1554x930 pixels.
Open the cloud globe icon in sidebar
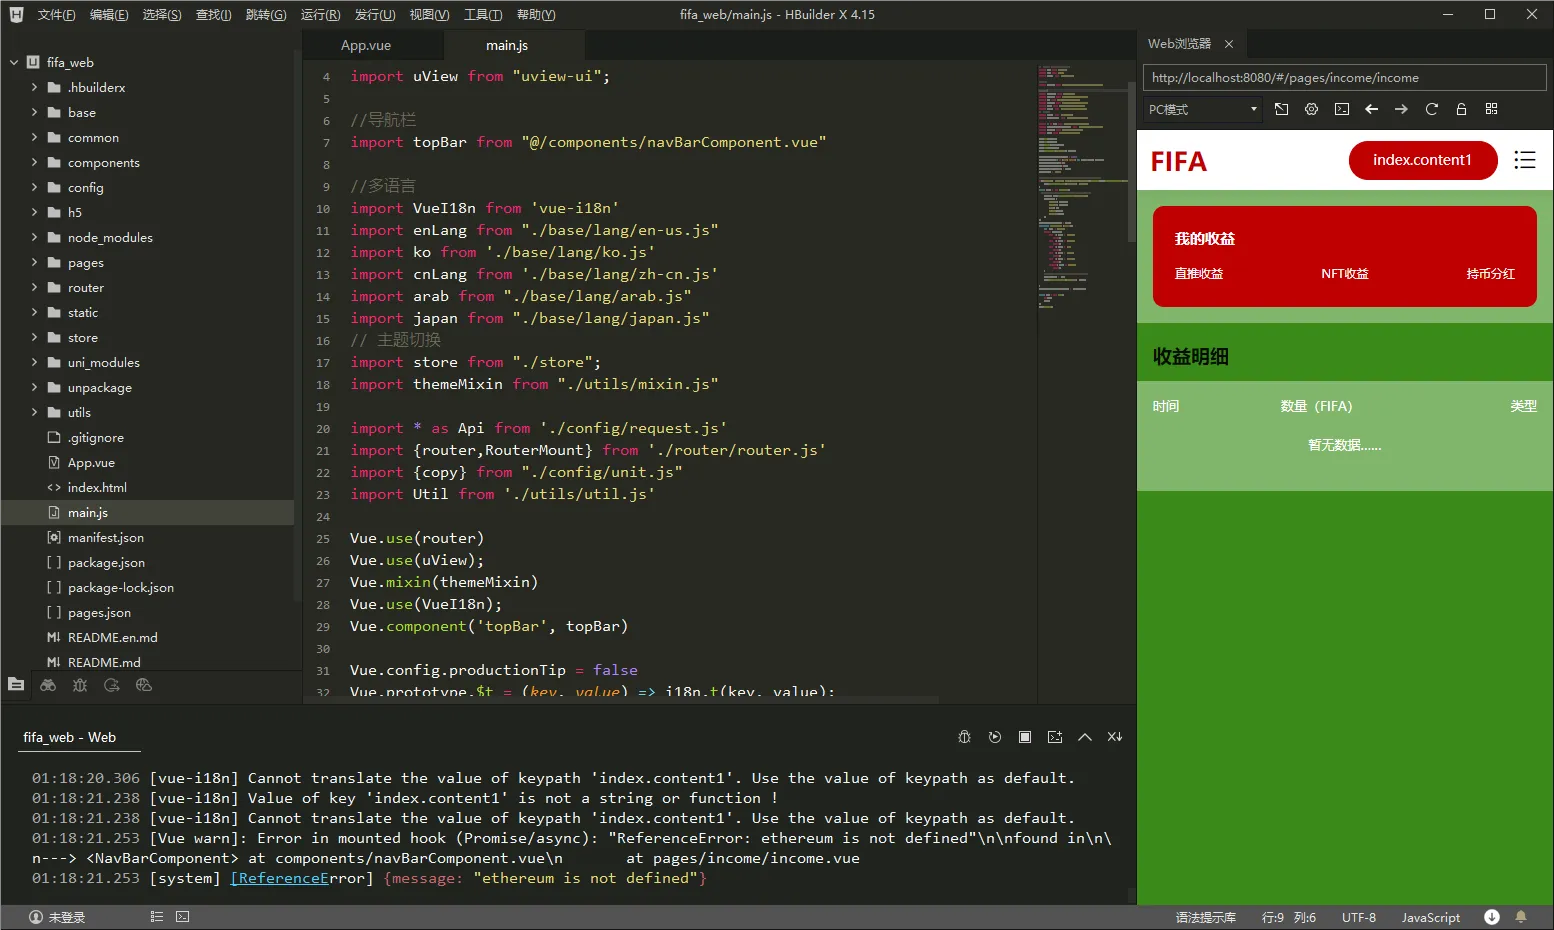144,685
